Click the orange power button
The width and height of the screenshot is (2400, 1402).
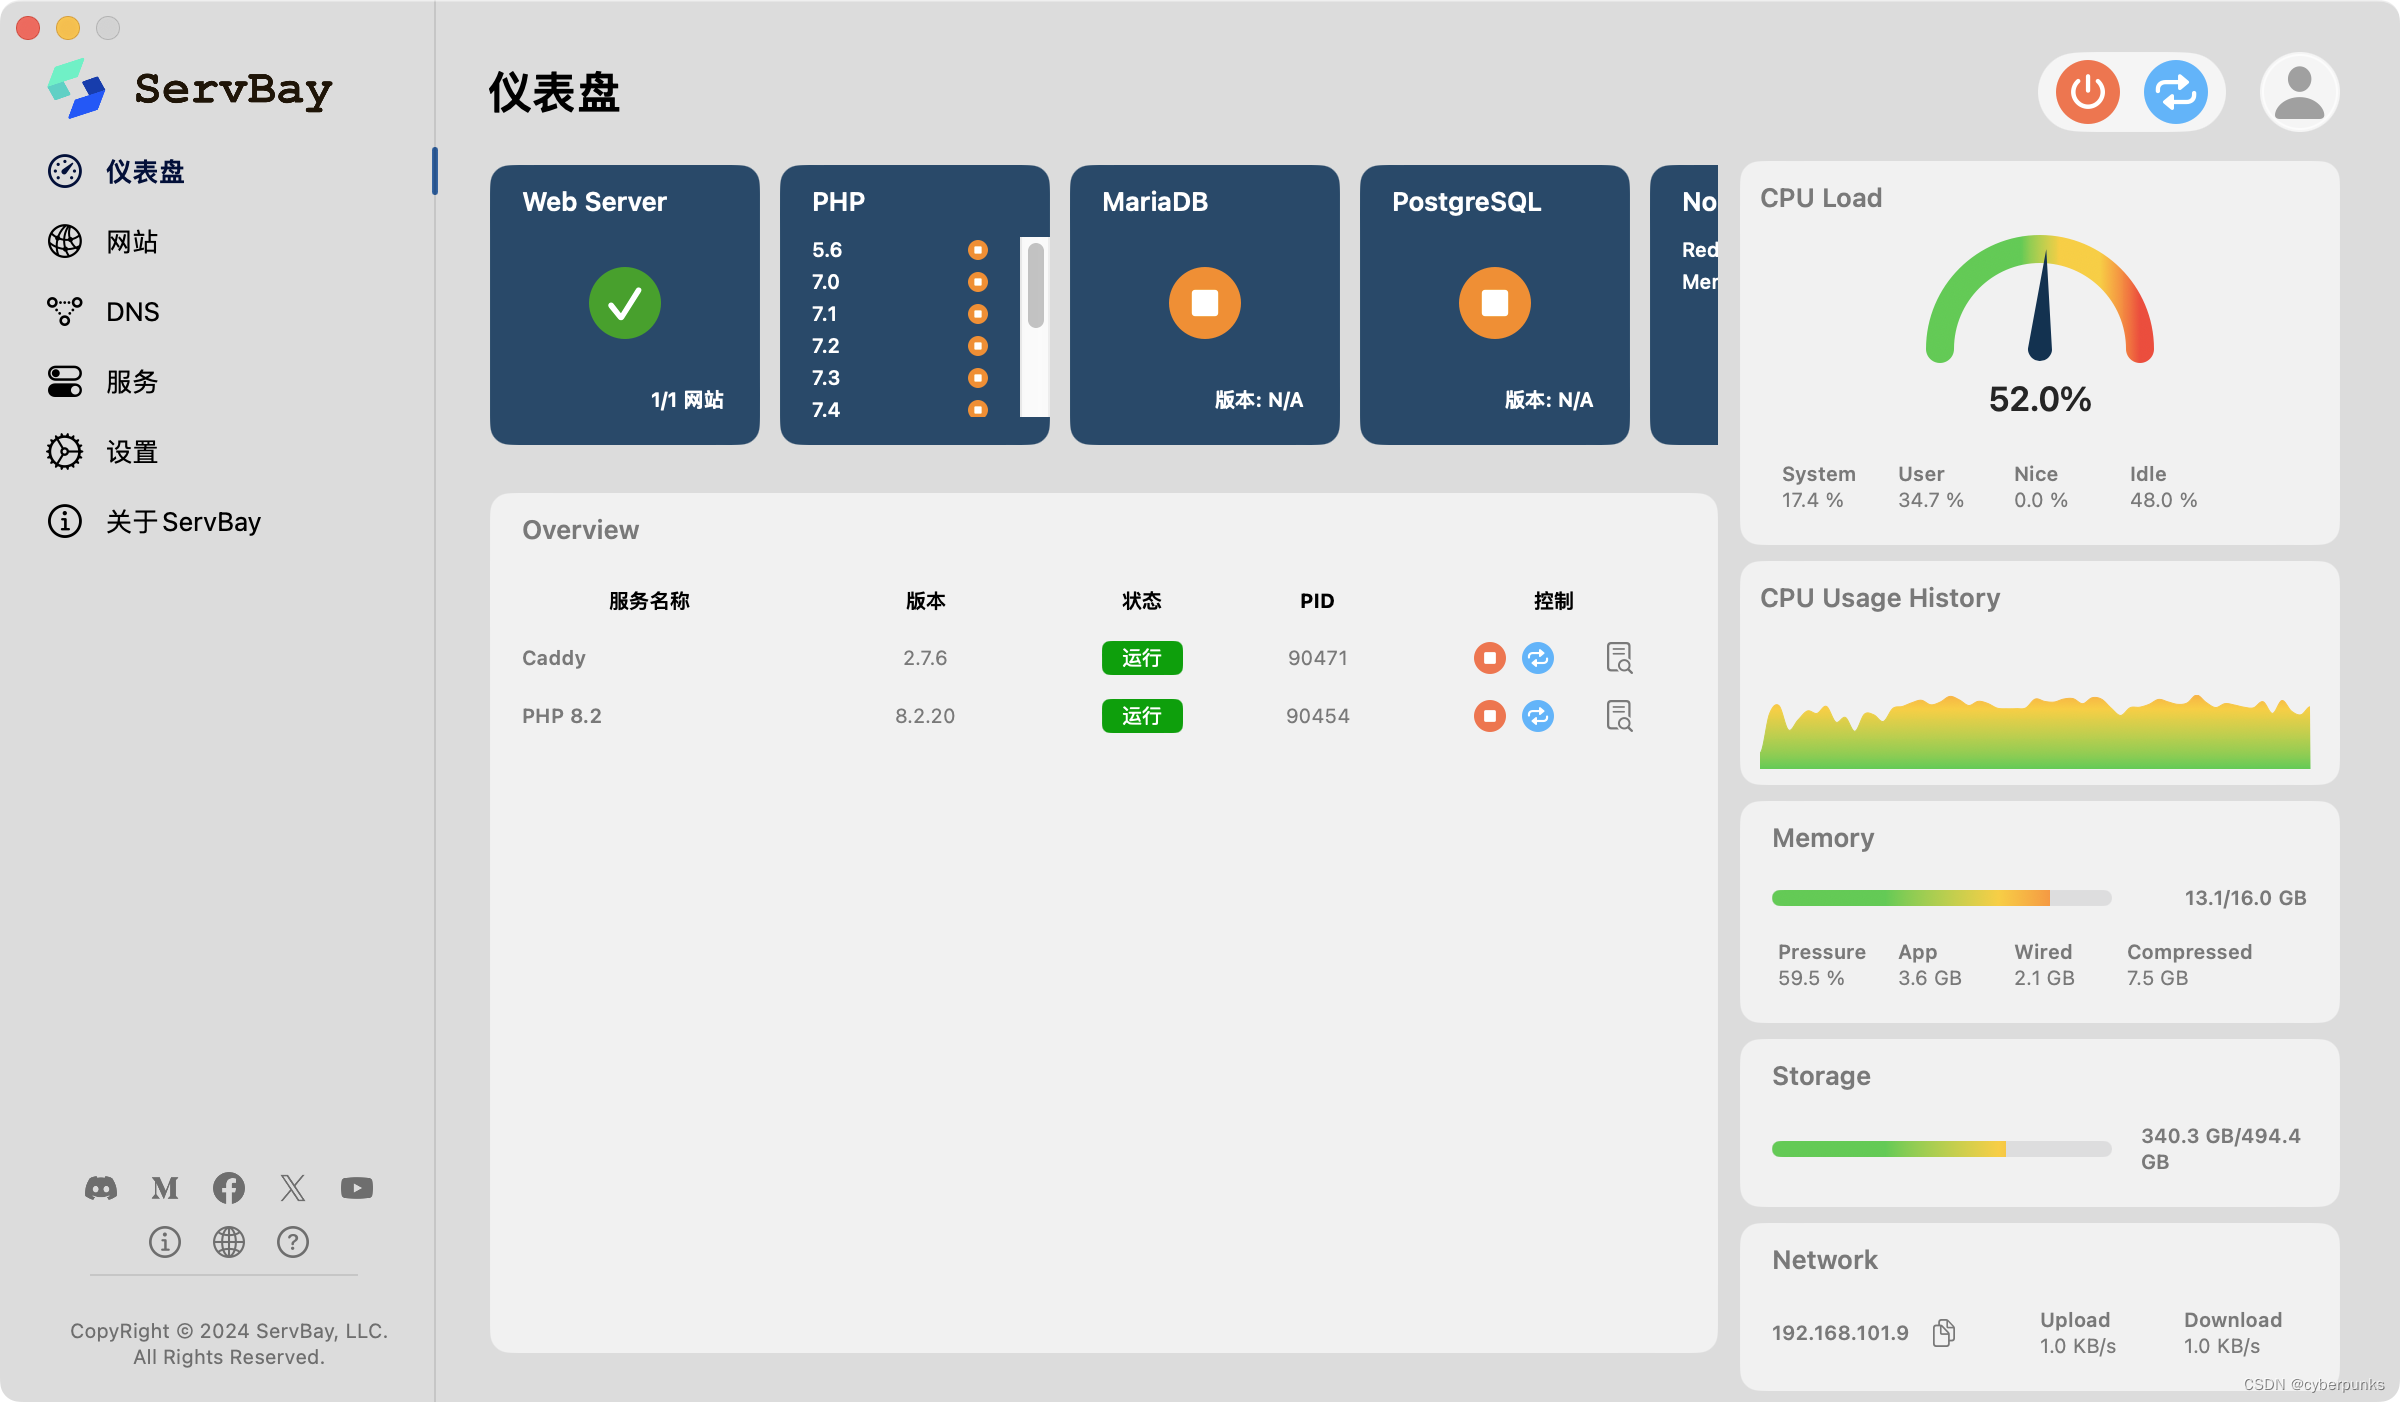2087,92
